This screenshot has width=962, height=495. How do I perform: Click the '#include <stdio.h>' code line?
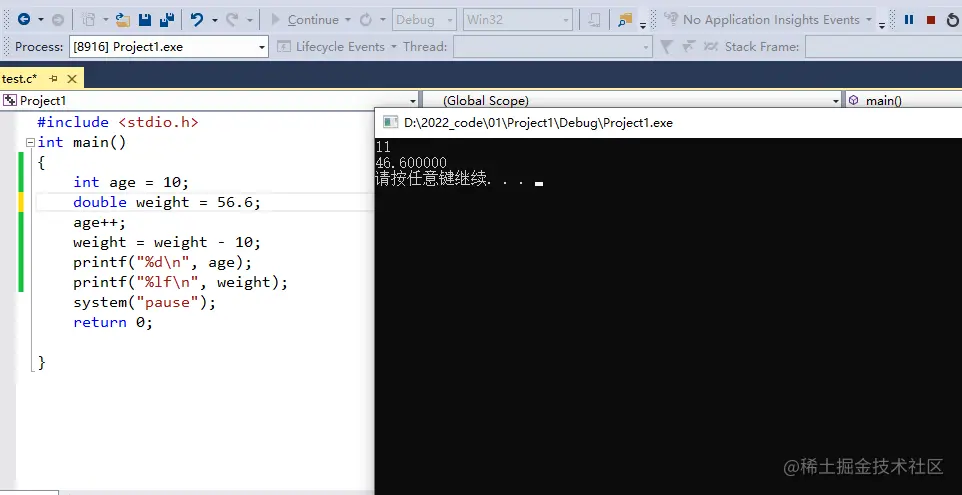click(x=117, y=122)
